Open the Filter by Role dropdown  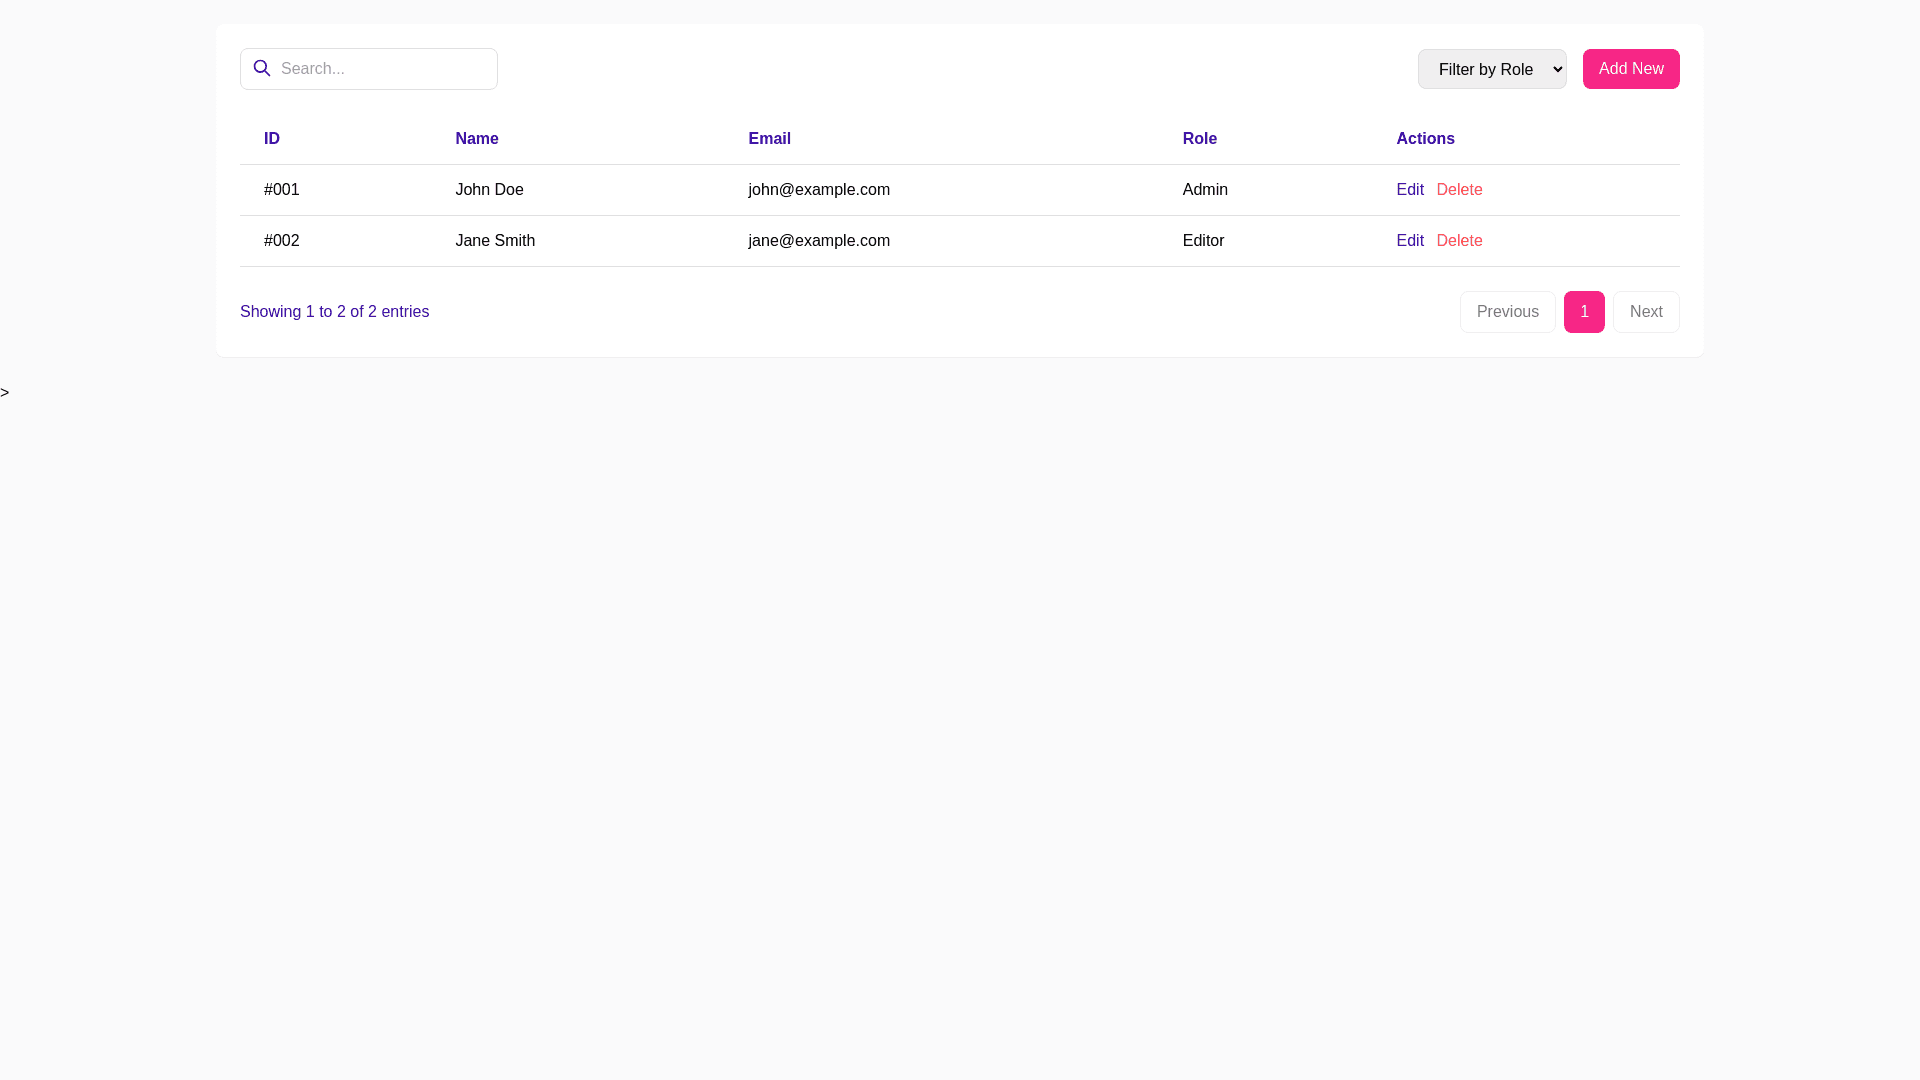click(1491, 69)
